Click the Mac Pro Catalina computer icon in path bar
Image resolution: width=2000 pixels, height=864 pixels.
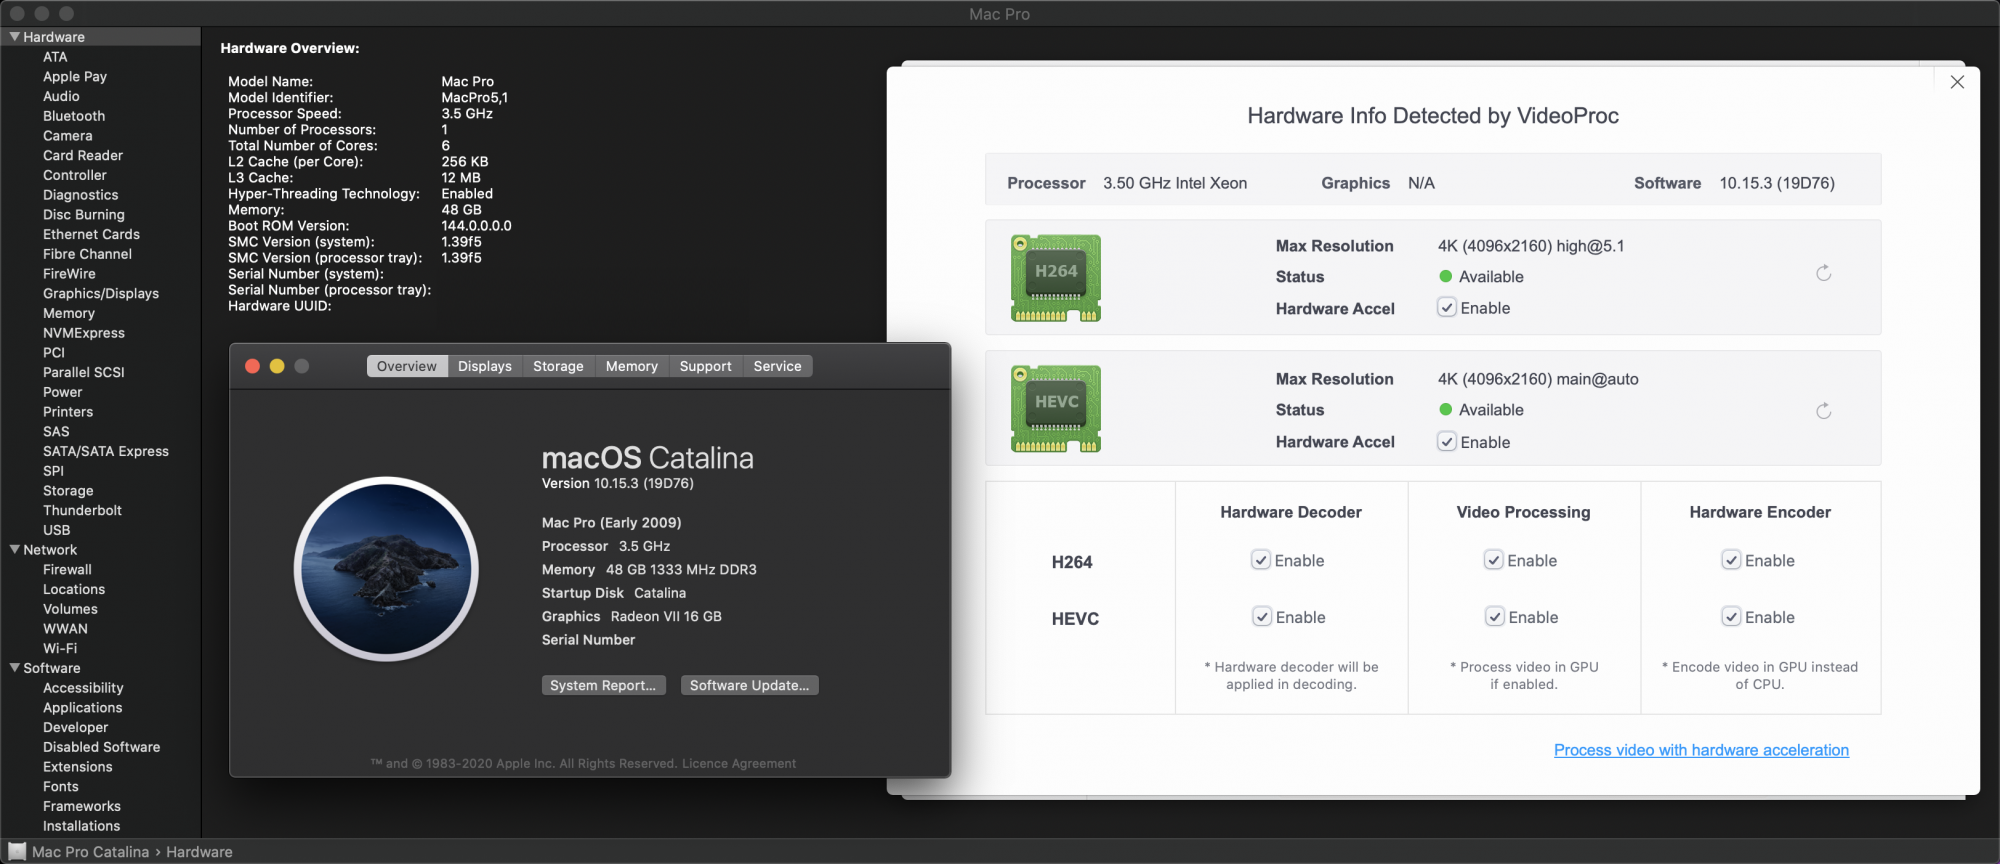click(17, 852)
